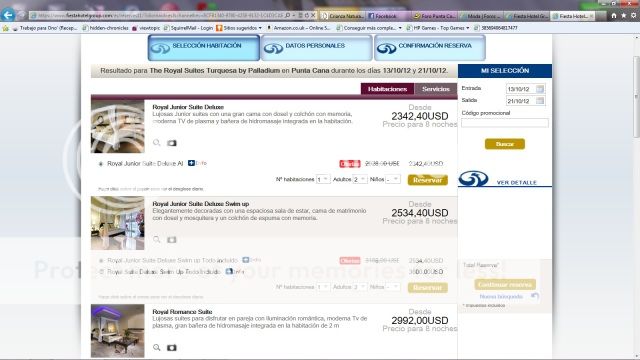Click the browser home icon

click(614, 16)
